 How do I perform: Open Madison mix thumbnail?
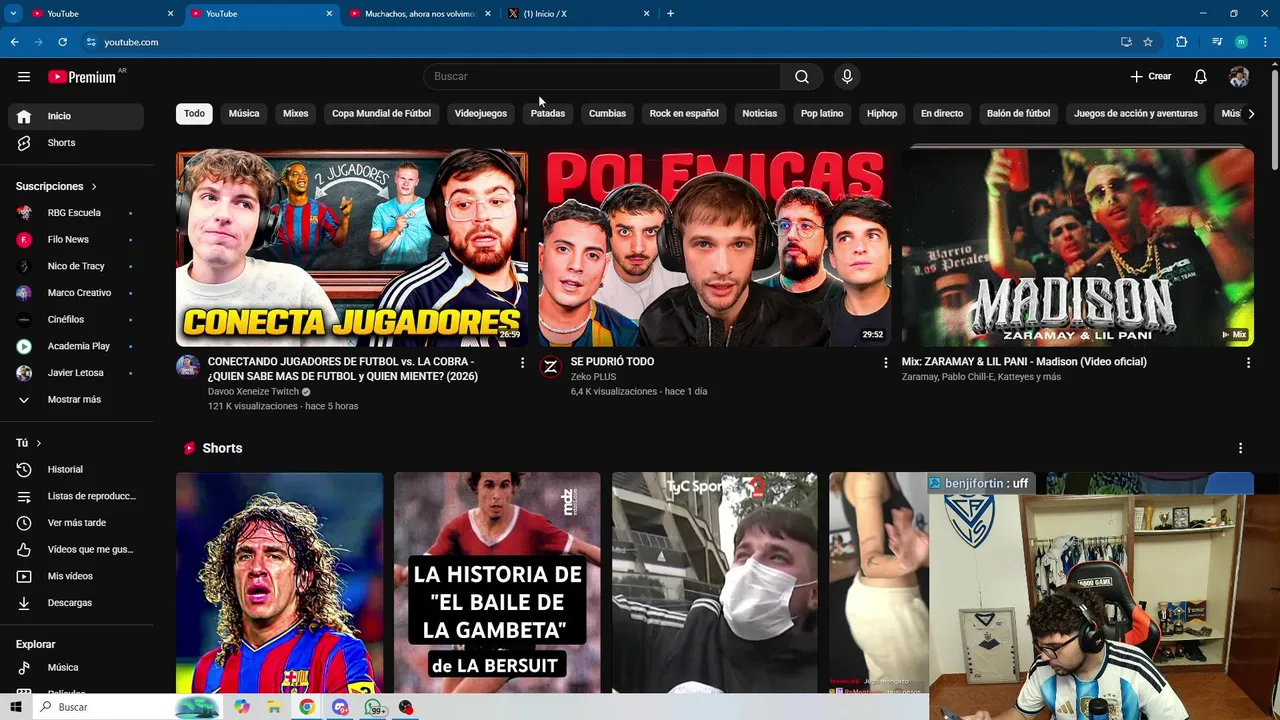pyautogui.click(x=1078, y=247)
